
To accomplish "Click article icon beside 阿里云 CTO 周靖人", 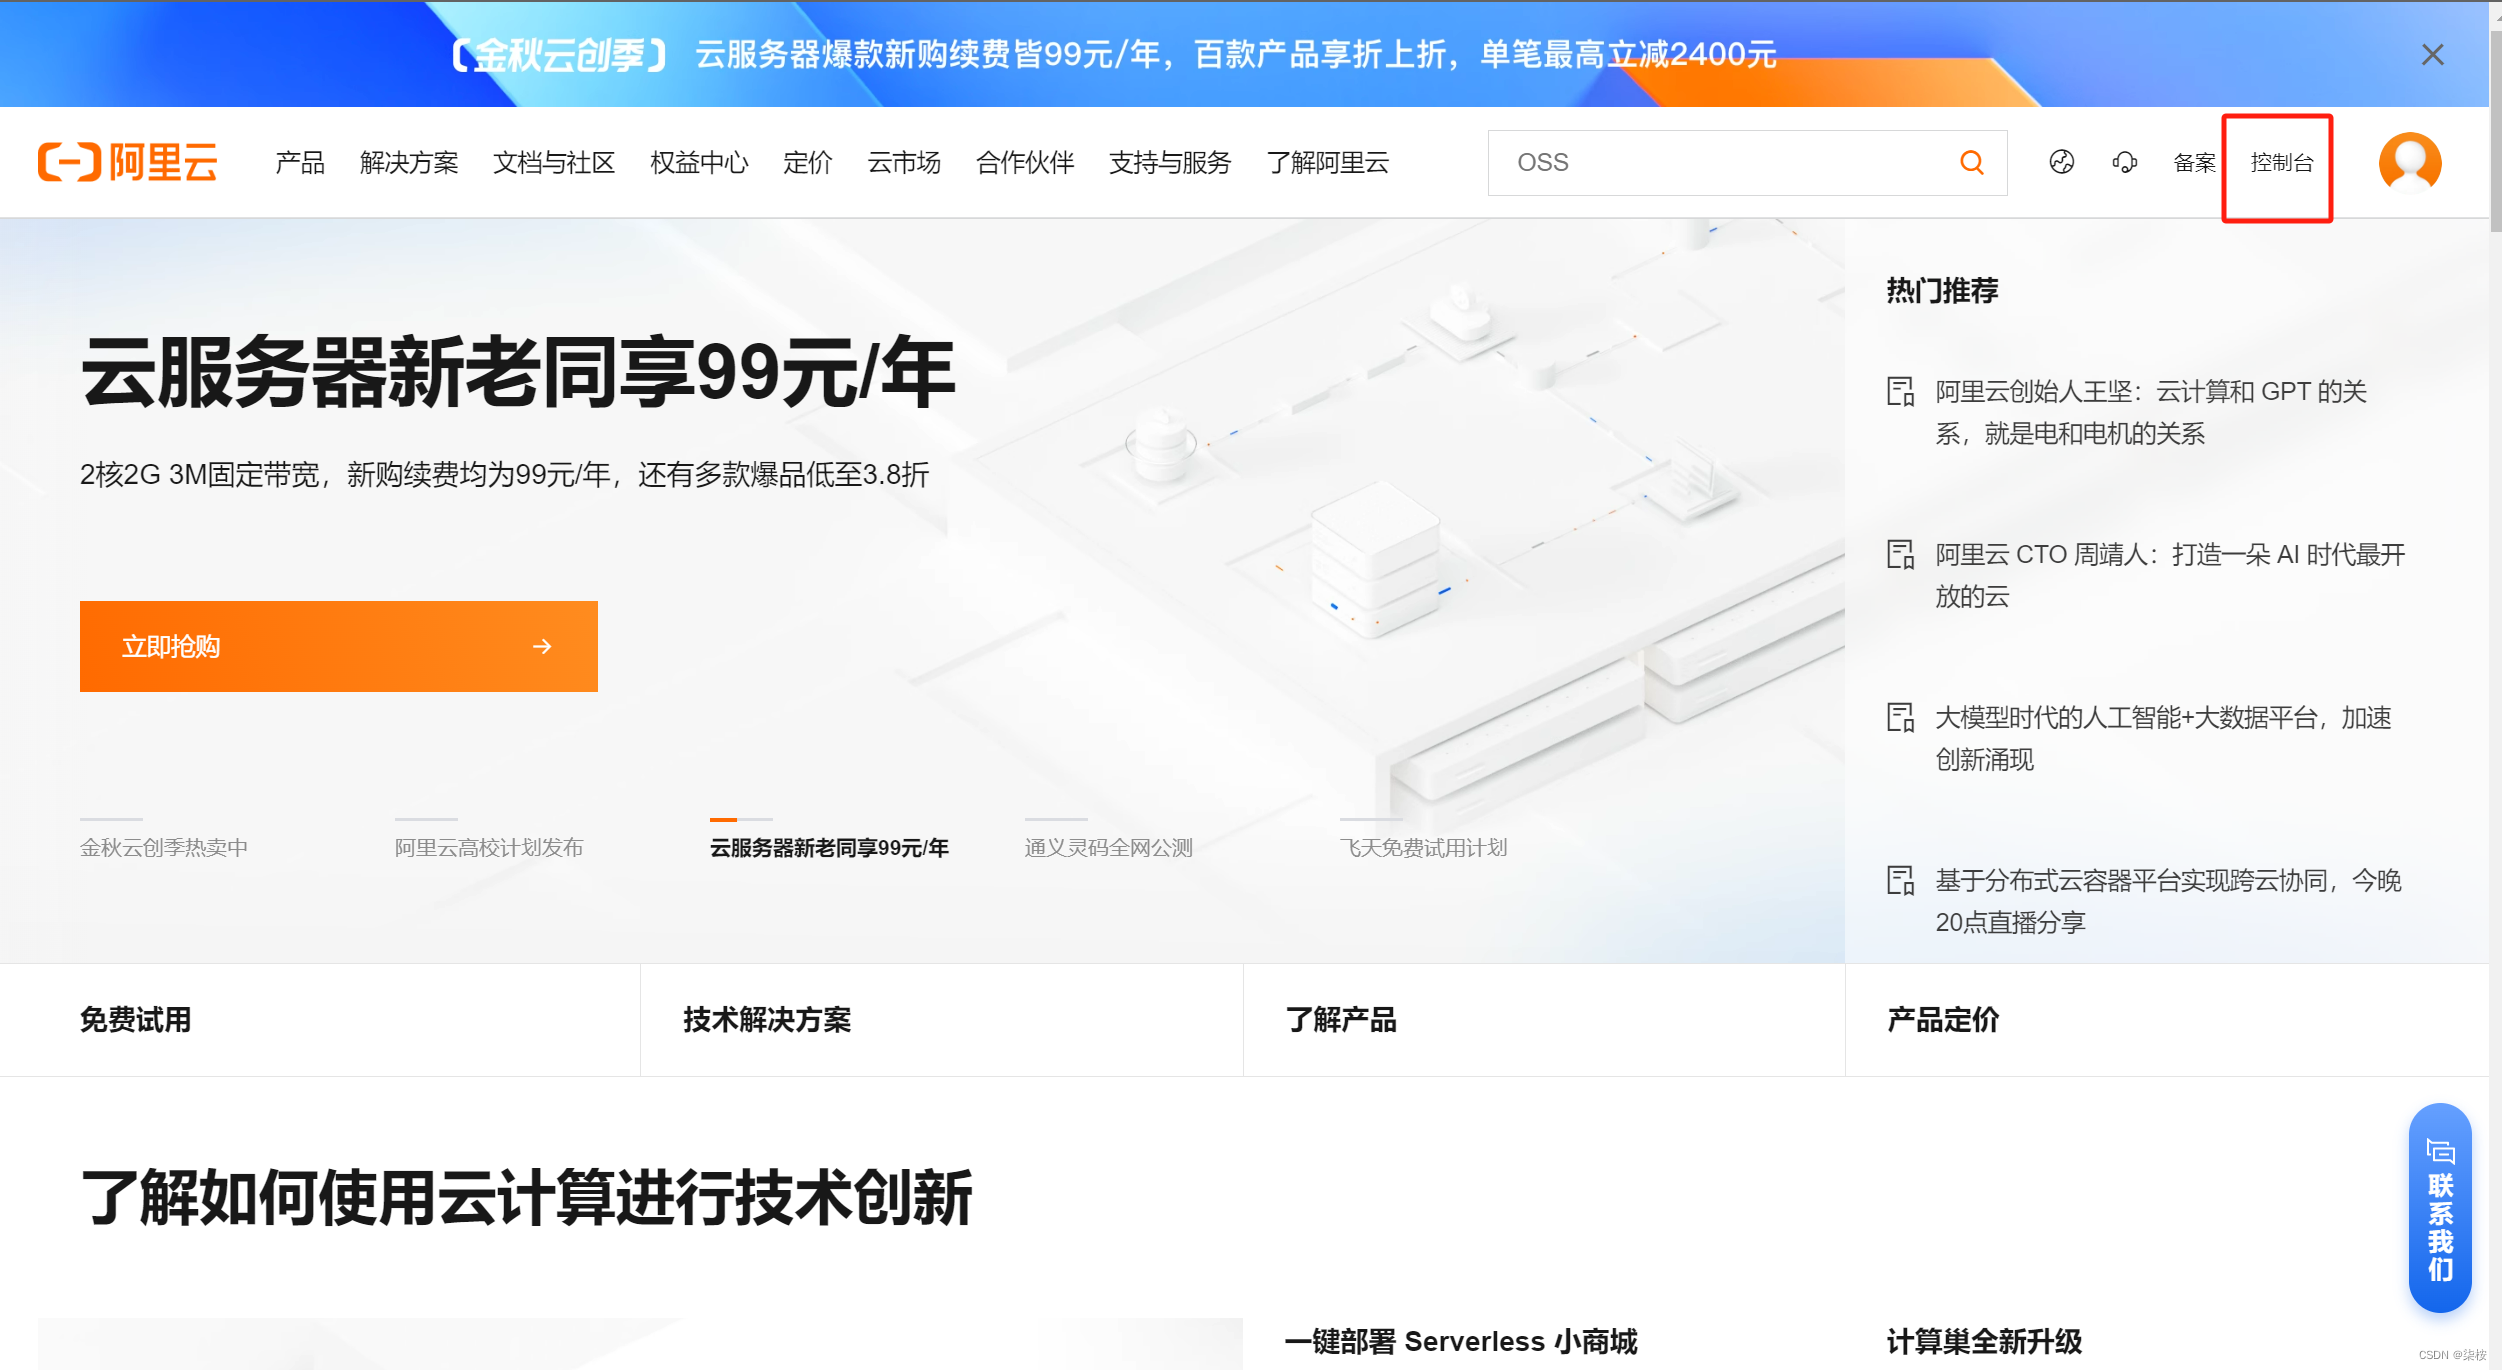I will (x=1900, y=554).
